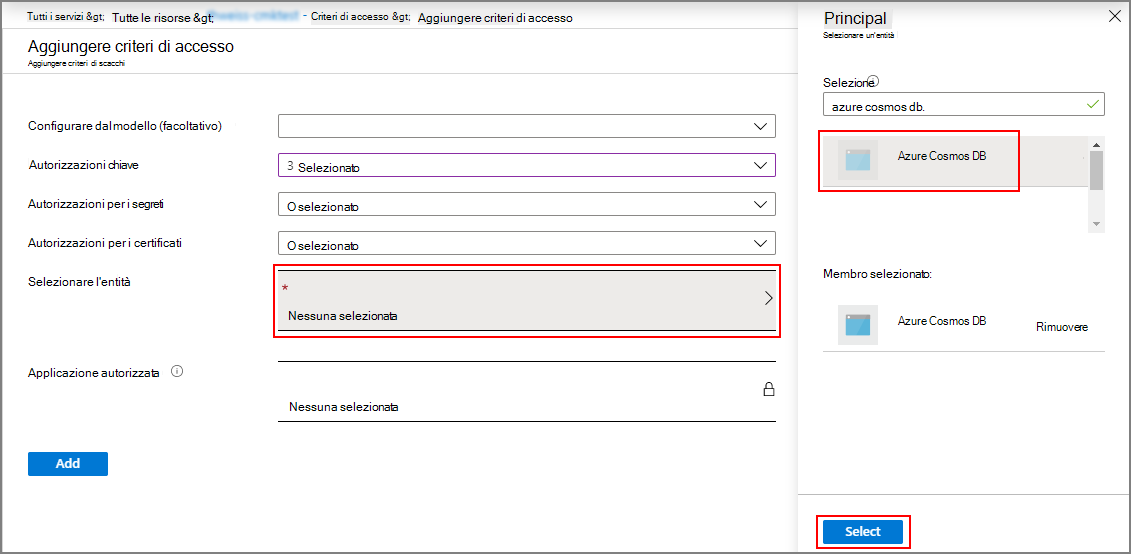Click the 'Configurare dal modello (facoltativo)' label
The width and height of the screenshot is (1131, 554).
125,126
